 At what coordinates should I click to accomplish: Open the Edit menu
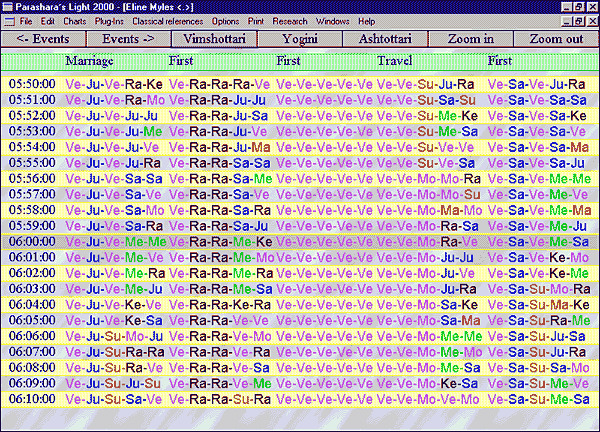(48, 21)
